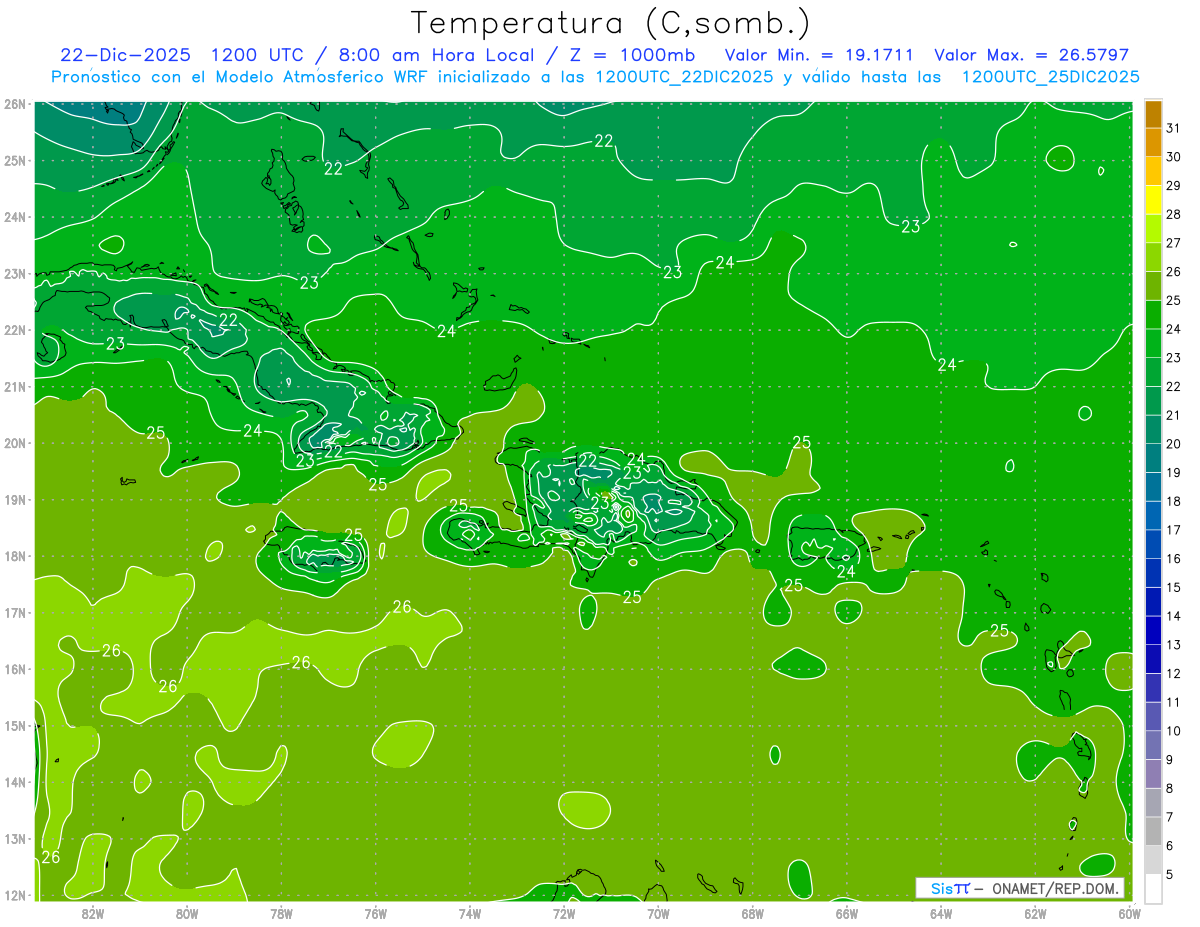Click the dark orange swatch above 31
Image resolution: width=1200 pixels, height=927 pixels.
pos(1153,114)
